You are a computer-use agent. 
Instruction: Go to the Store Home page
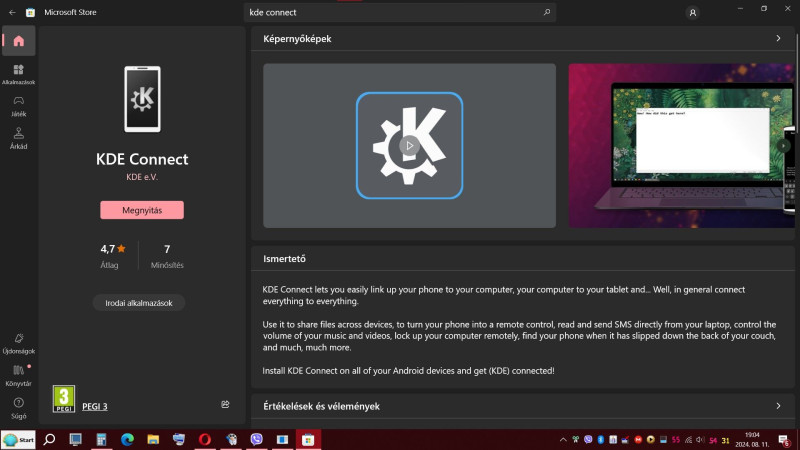tap(19, 41)
